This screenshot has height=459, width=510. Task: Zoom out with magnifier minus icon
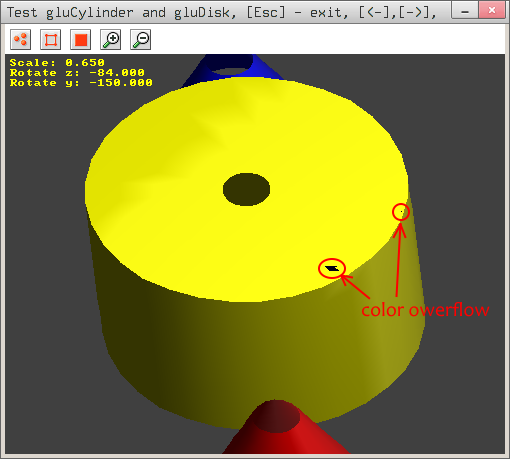[141, 40]
